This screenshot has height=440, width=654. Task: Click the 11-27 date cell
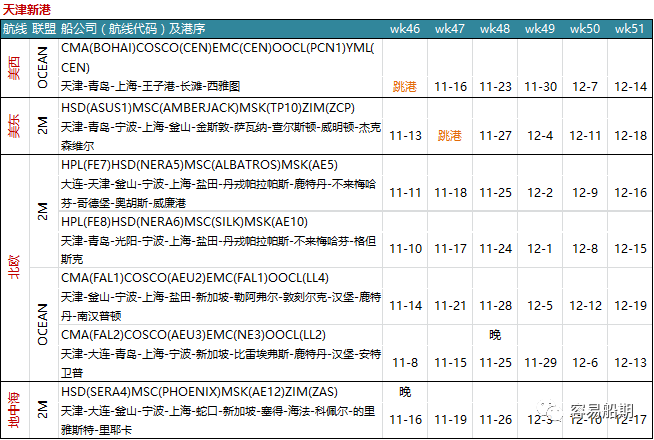click(x=496, y=136)
